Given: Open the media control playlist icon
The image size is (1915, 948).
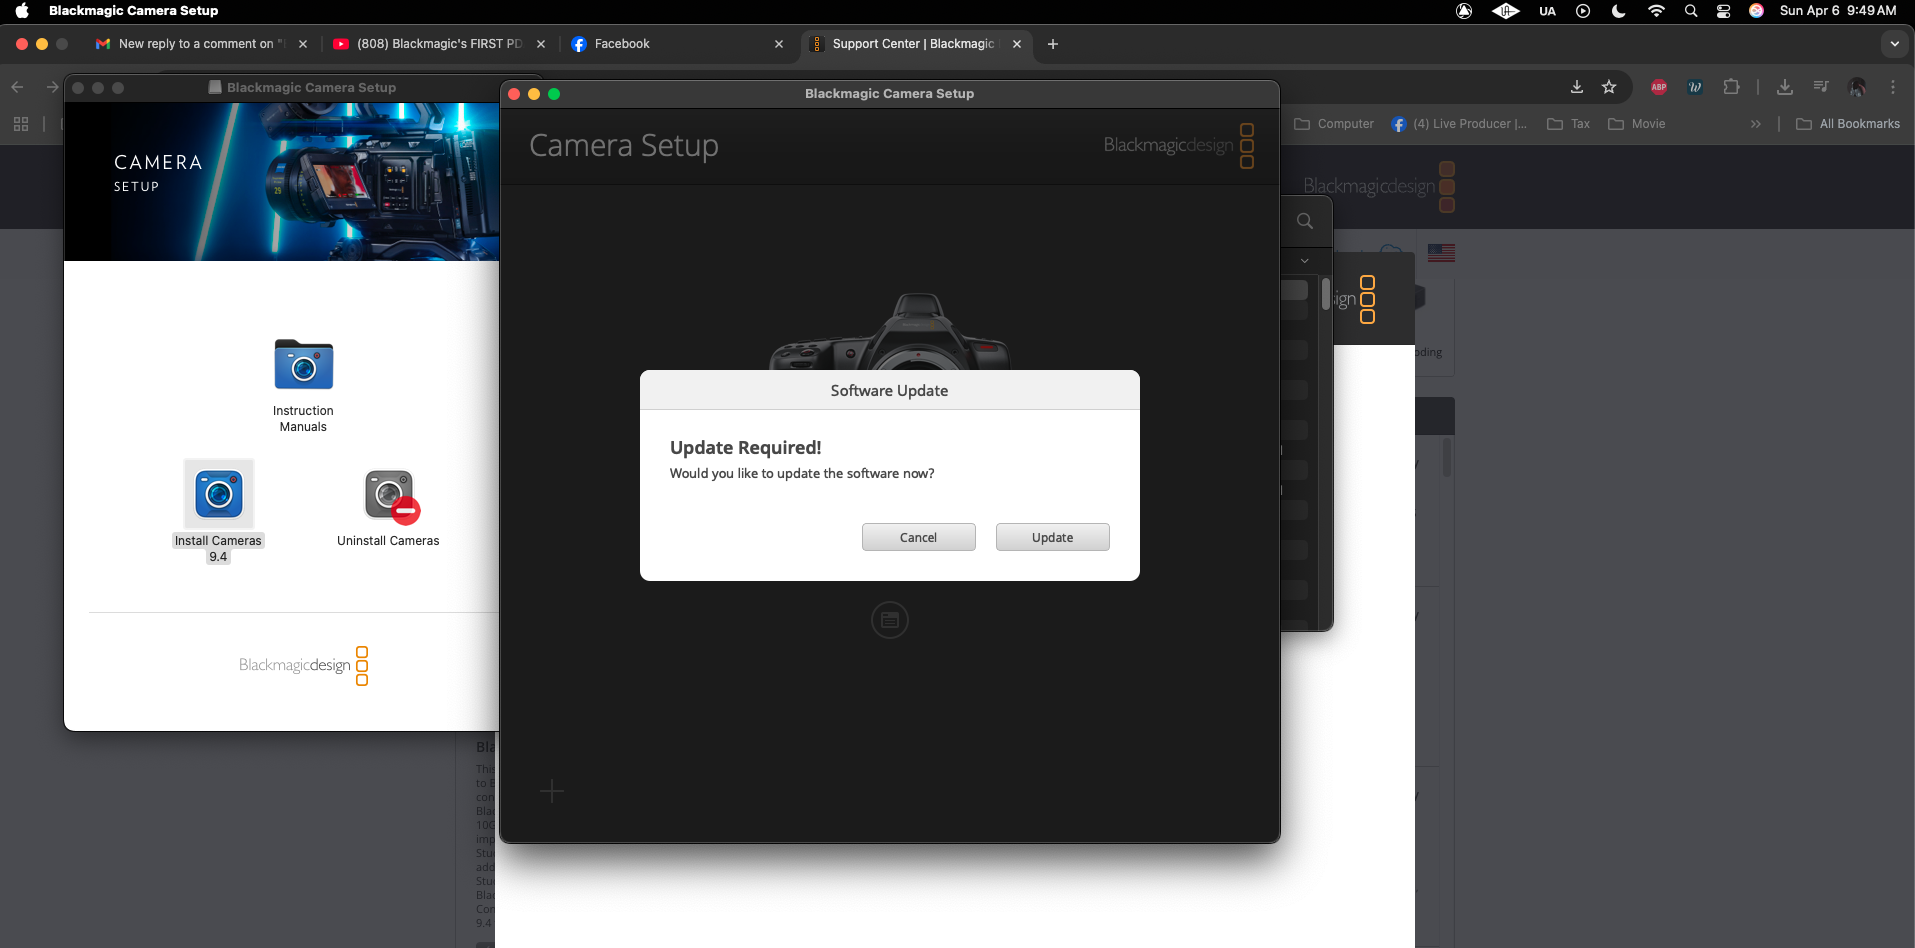Looking at the screenshot, I should tap(1820, 87).
